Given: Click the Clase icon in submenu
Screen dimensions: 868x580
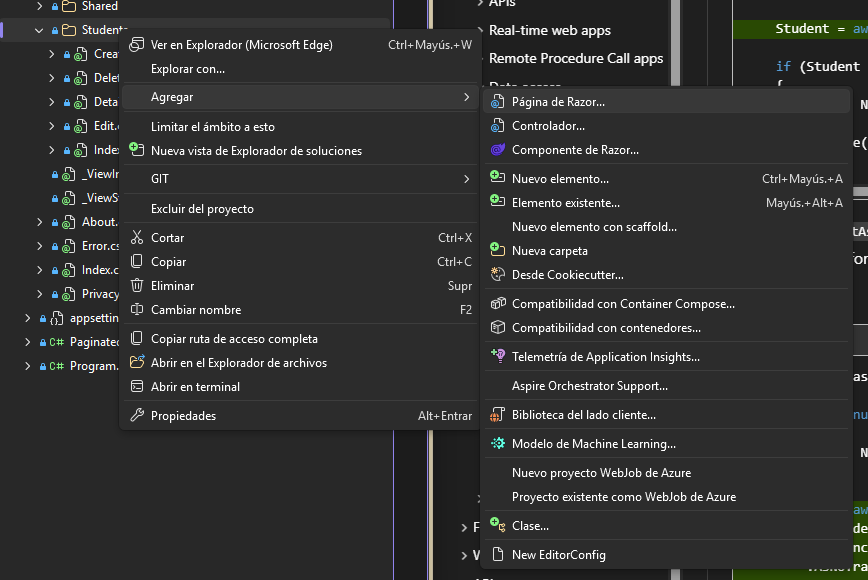Looking at the screenshot, I should point(498,525).
